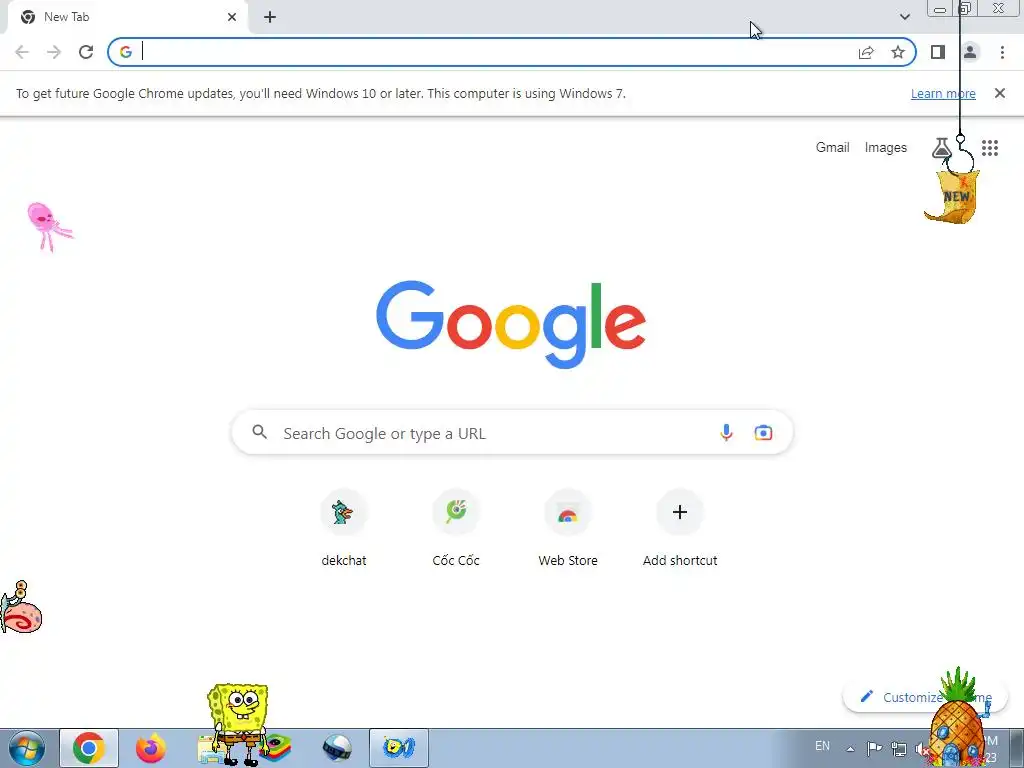Image resolution: width=1024 pixels, height=768 pixels.
Task: Open network tray icon
Action: click(899, 749)
